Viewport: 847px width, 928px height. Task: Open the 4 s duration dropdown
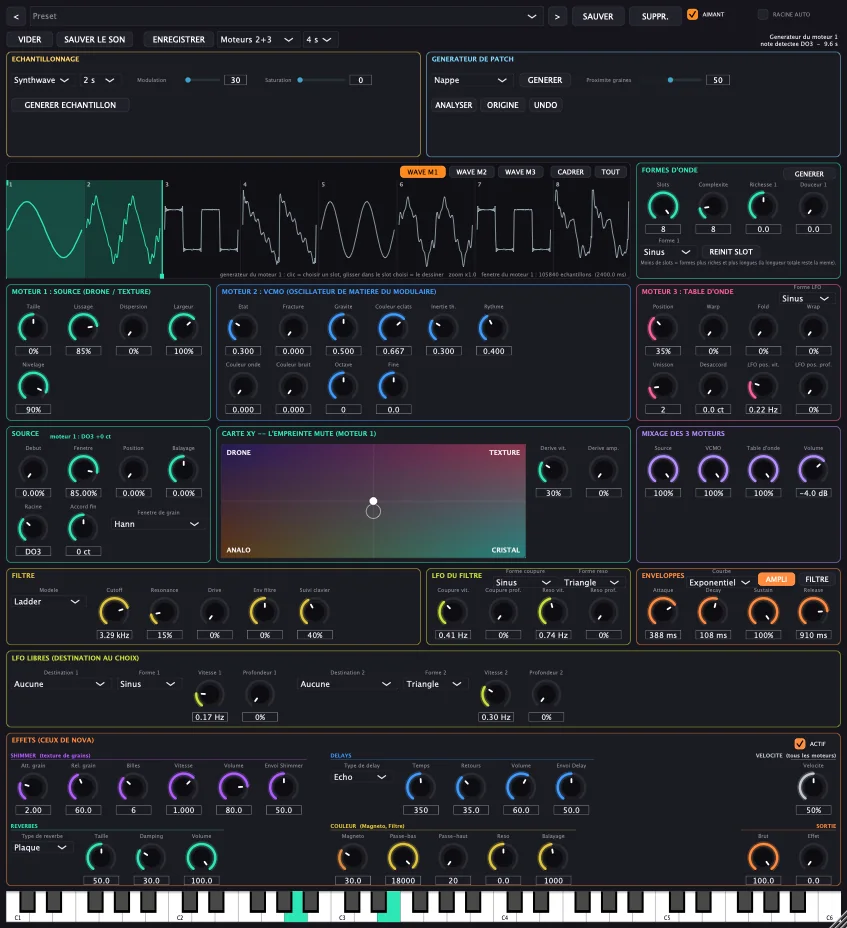tap(320, 40)
